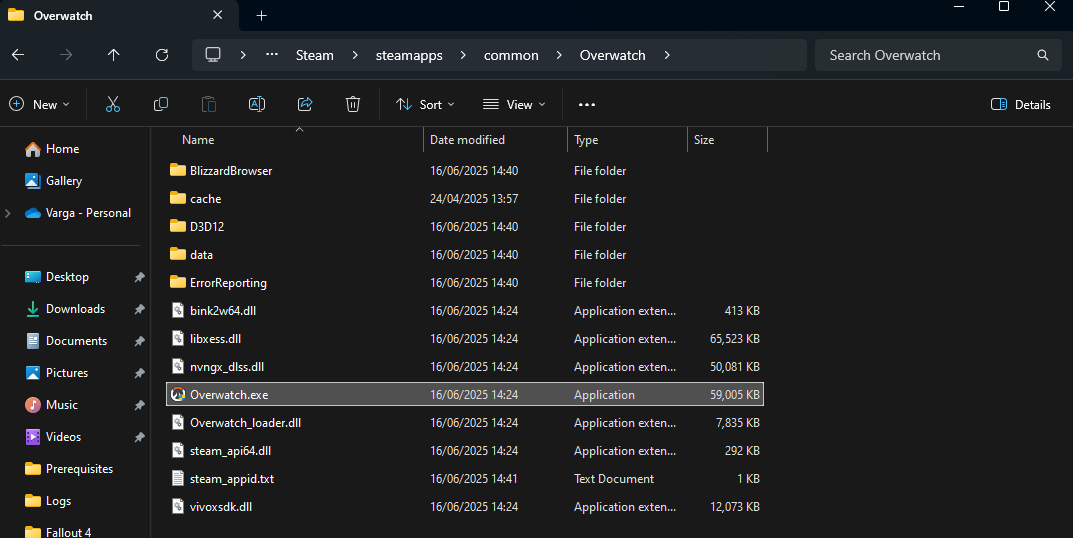Expand chevron after Steam in path
This screenshot has height=538, width=1073.
(354, 55)
